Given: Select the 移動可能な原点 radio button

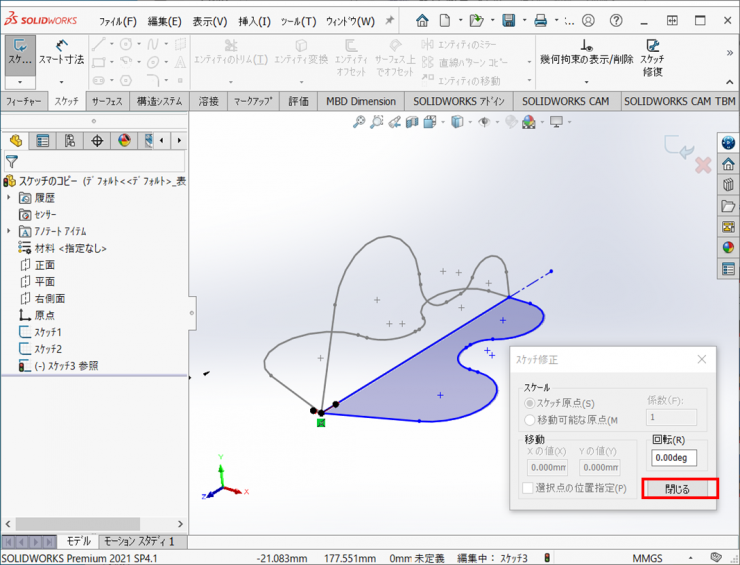Looking at the screenshot, I should click(530, 420).
